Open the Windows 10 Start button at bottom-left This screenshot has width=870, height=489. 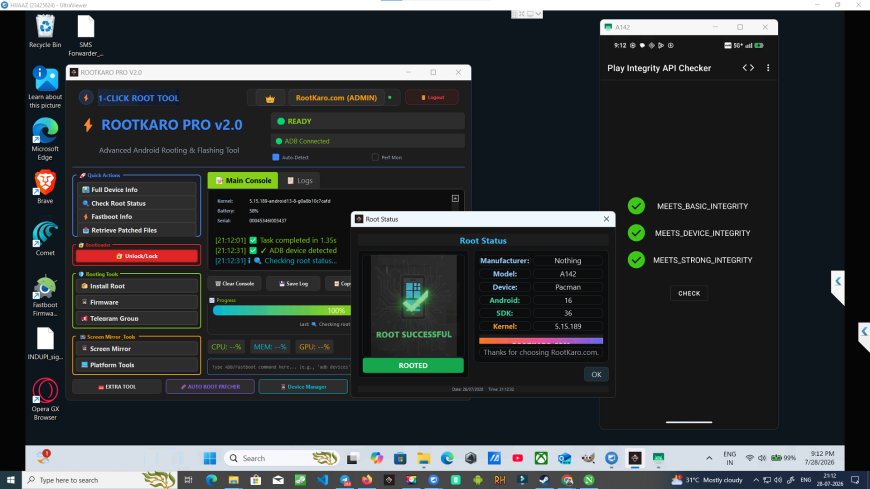tap(11, 480)
